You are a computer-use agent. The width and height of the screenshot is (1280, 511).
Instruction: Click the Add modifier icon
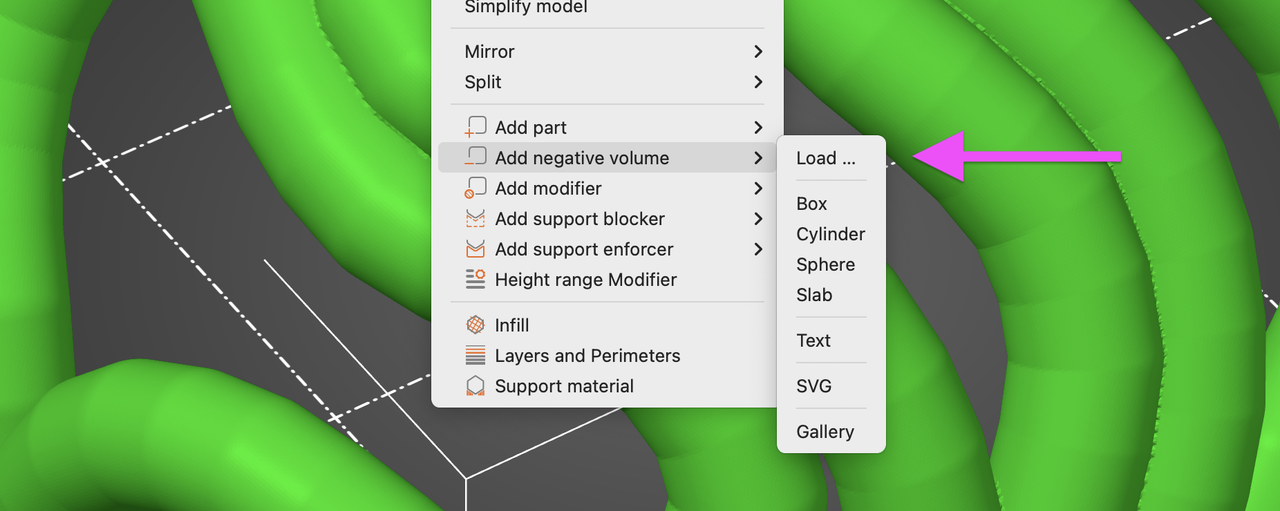tap(476, 188)
